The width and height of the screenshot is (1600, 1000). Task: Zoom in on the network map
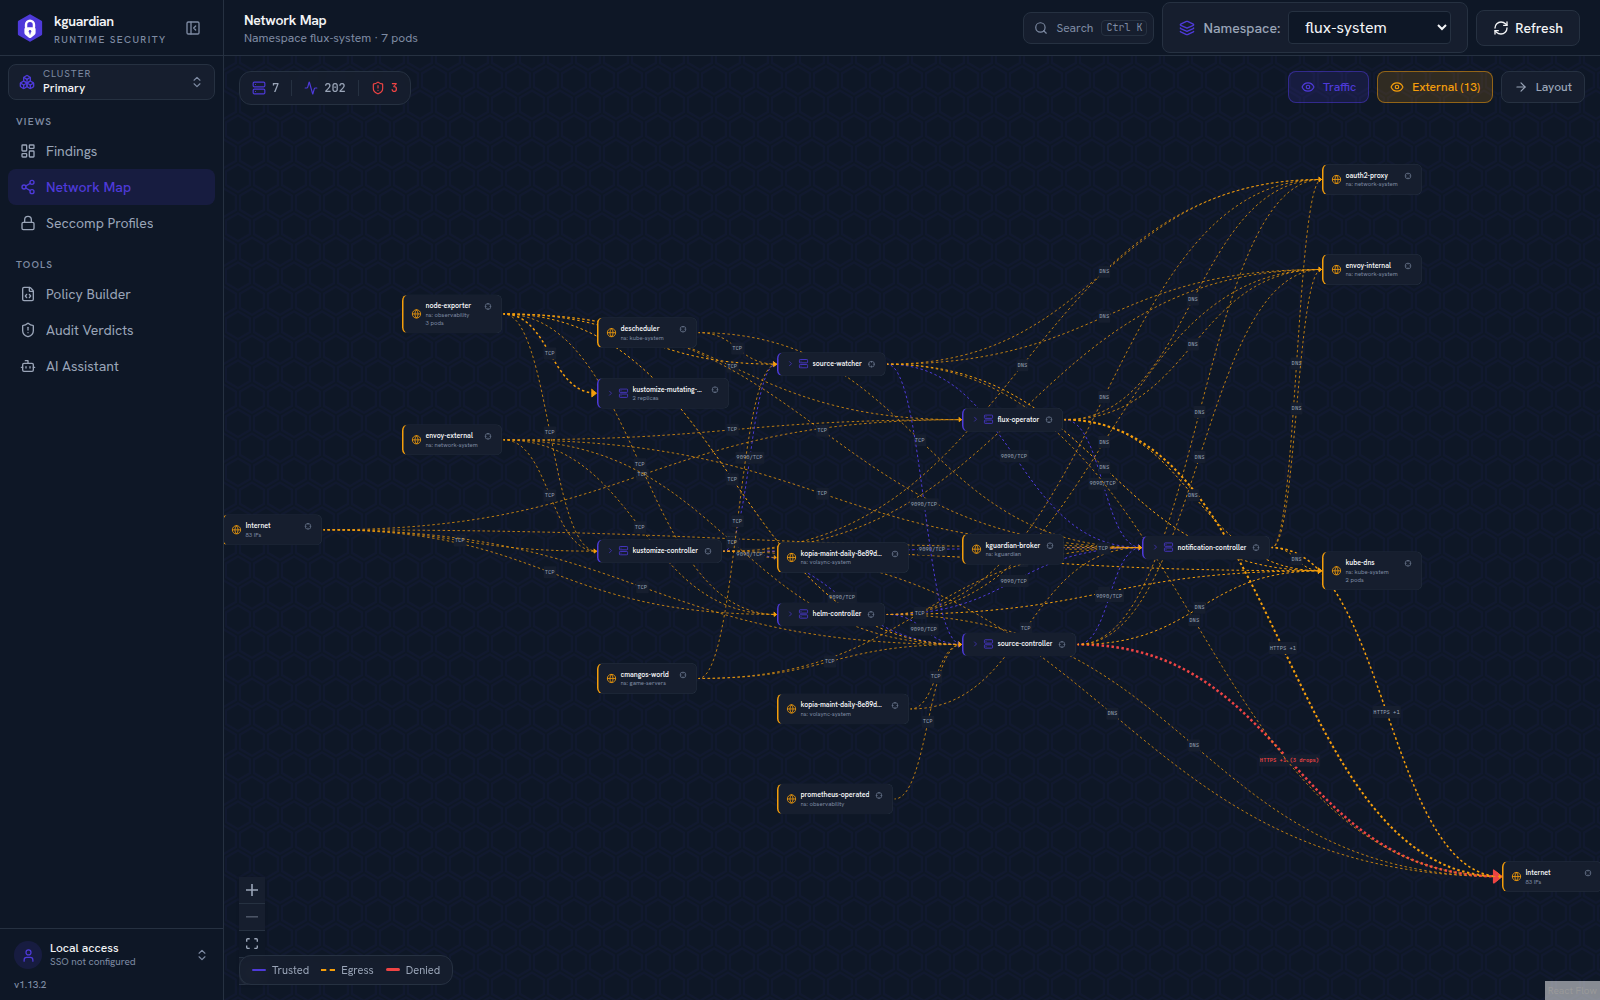coord(252,890)
